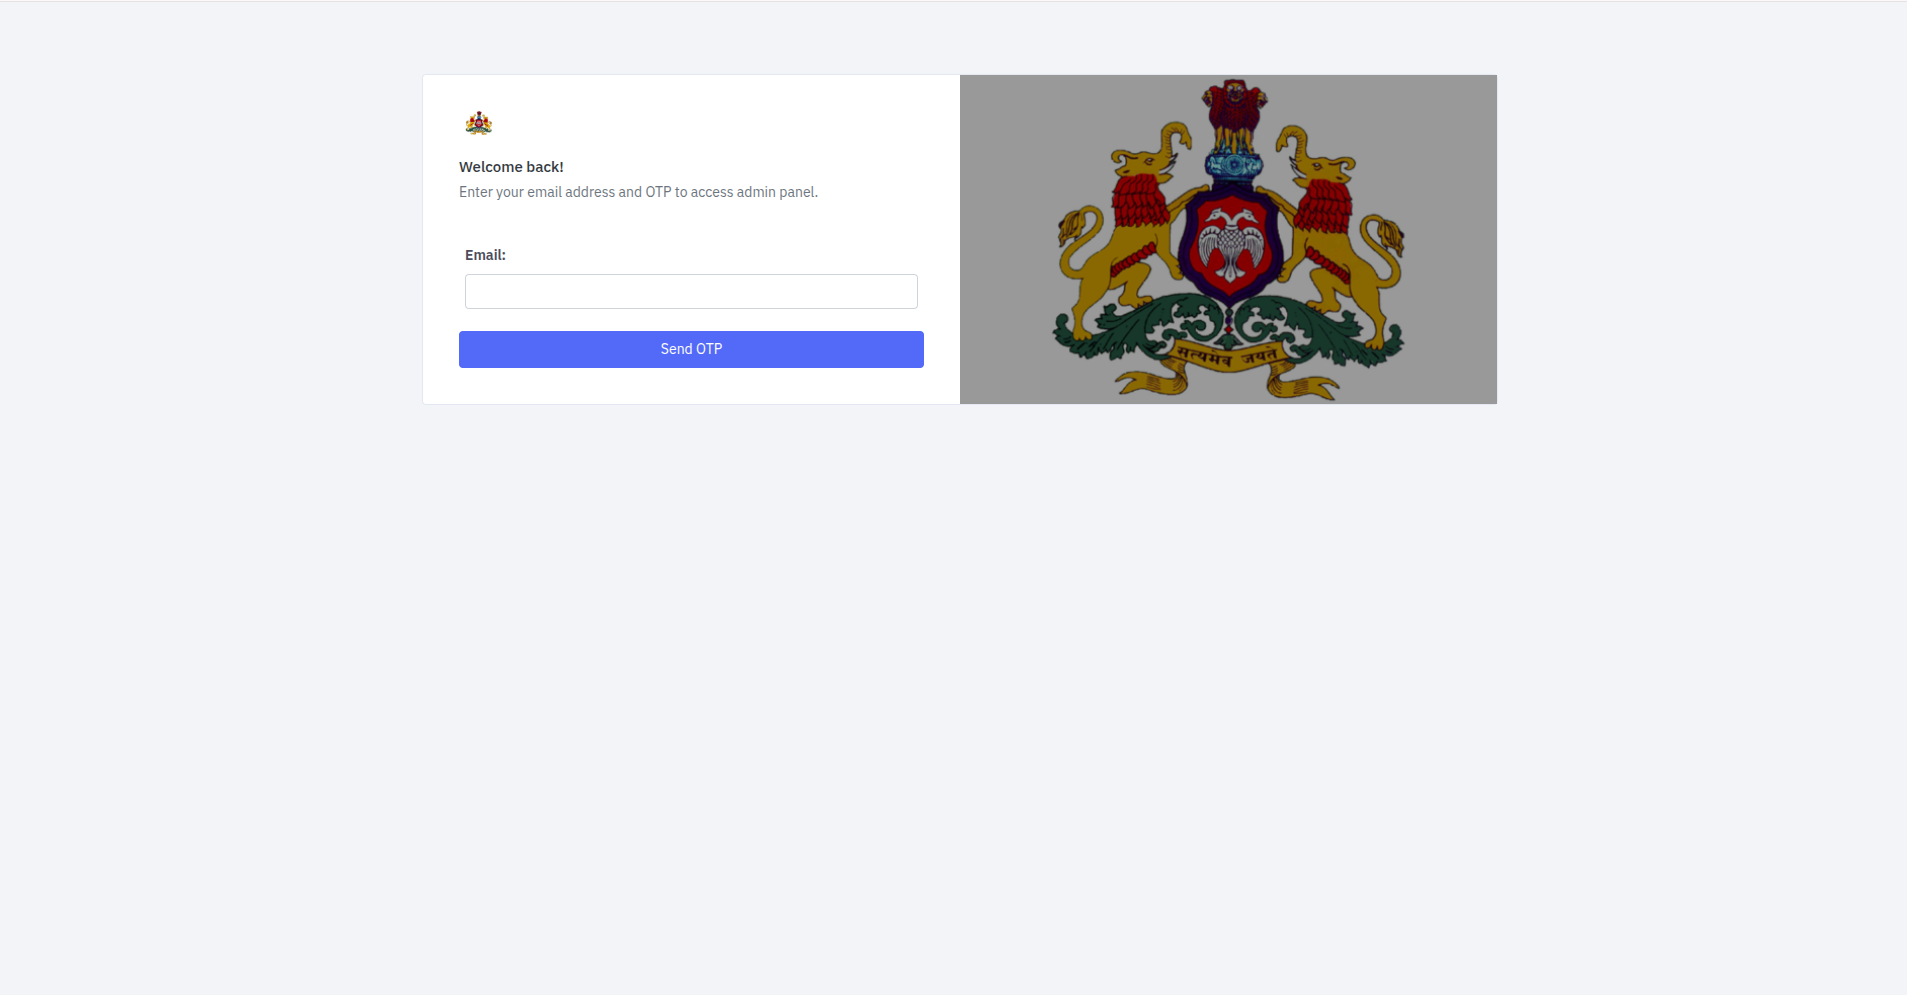Send the OTP with the blue button
The image size is (1907, 995).
coord(691,349)
